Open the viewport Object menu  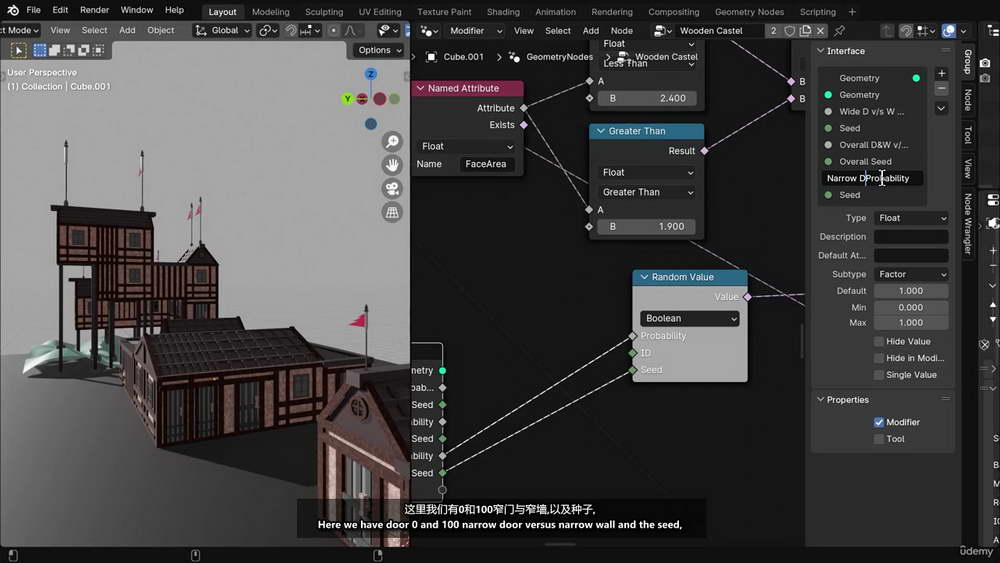[160, 30]
